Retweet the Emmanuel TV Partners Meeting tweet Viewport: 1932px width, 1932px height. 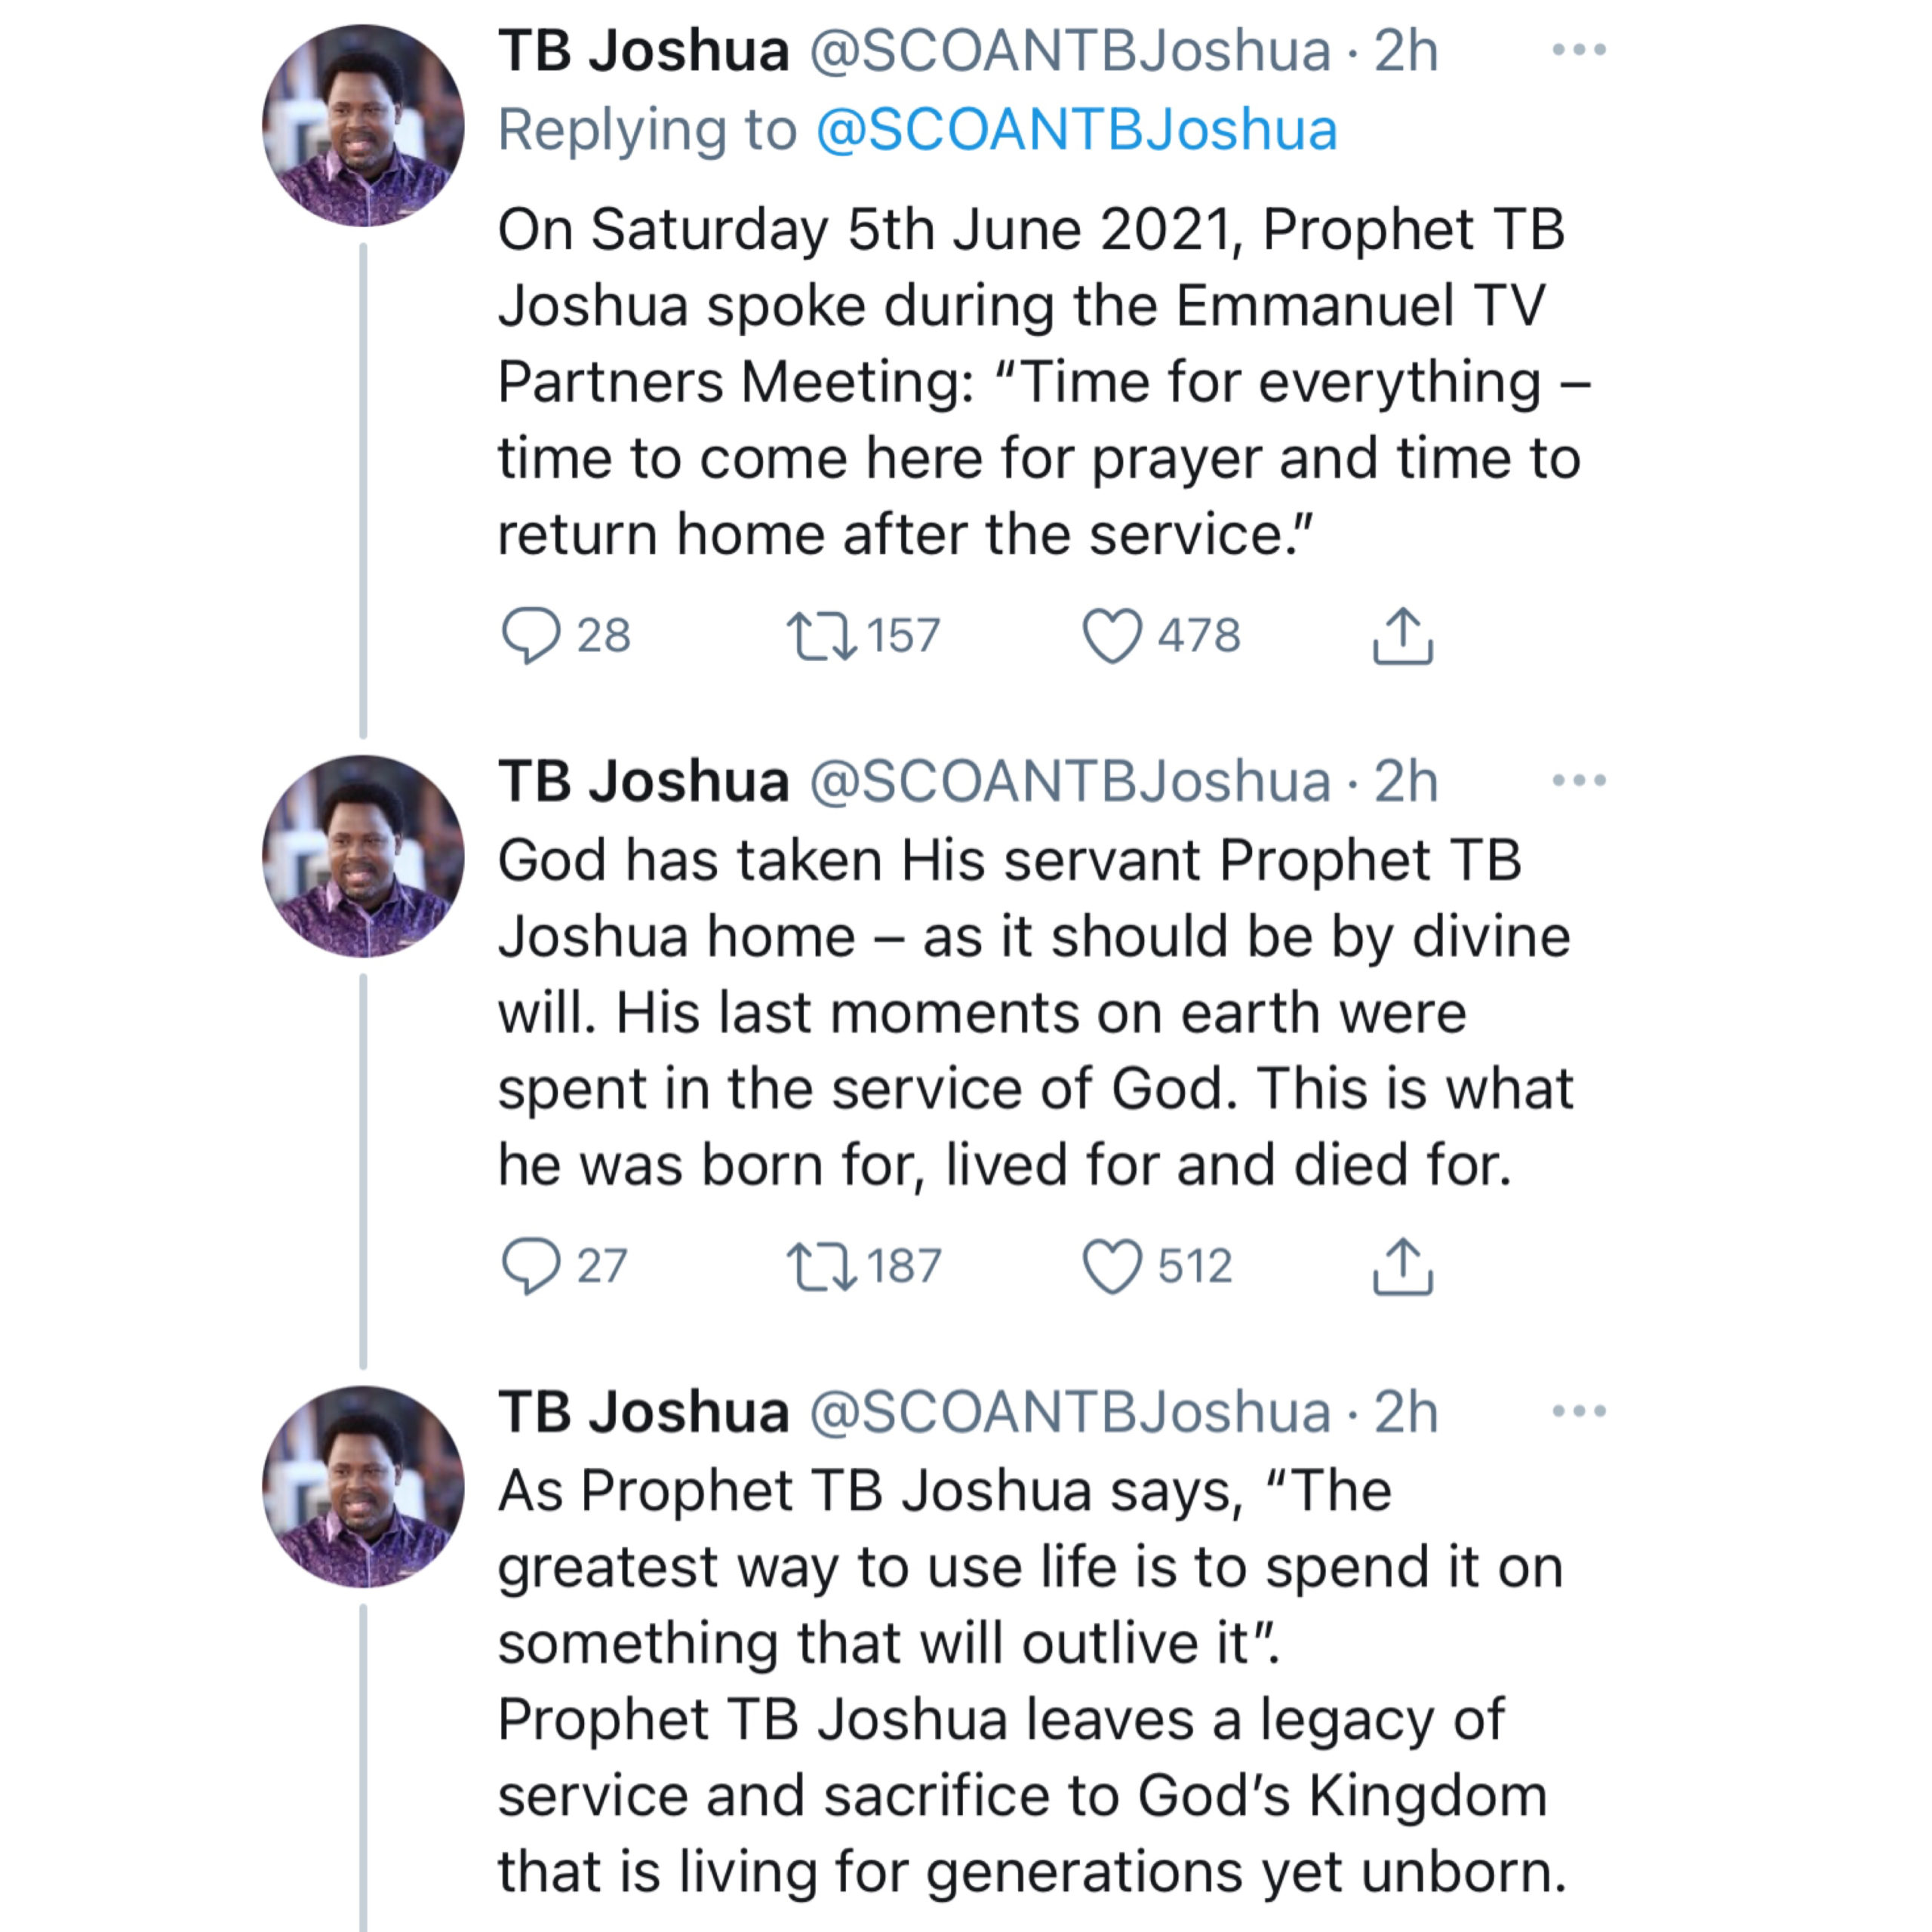click(x=821, y=636)
